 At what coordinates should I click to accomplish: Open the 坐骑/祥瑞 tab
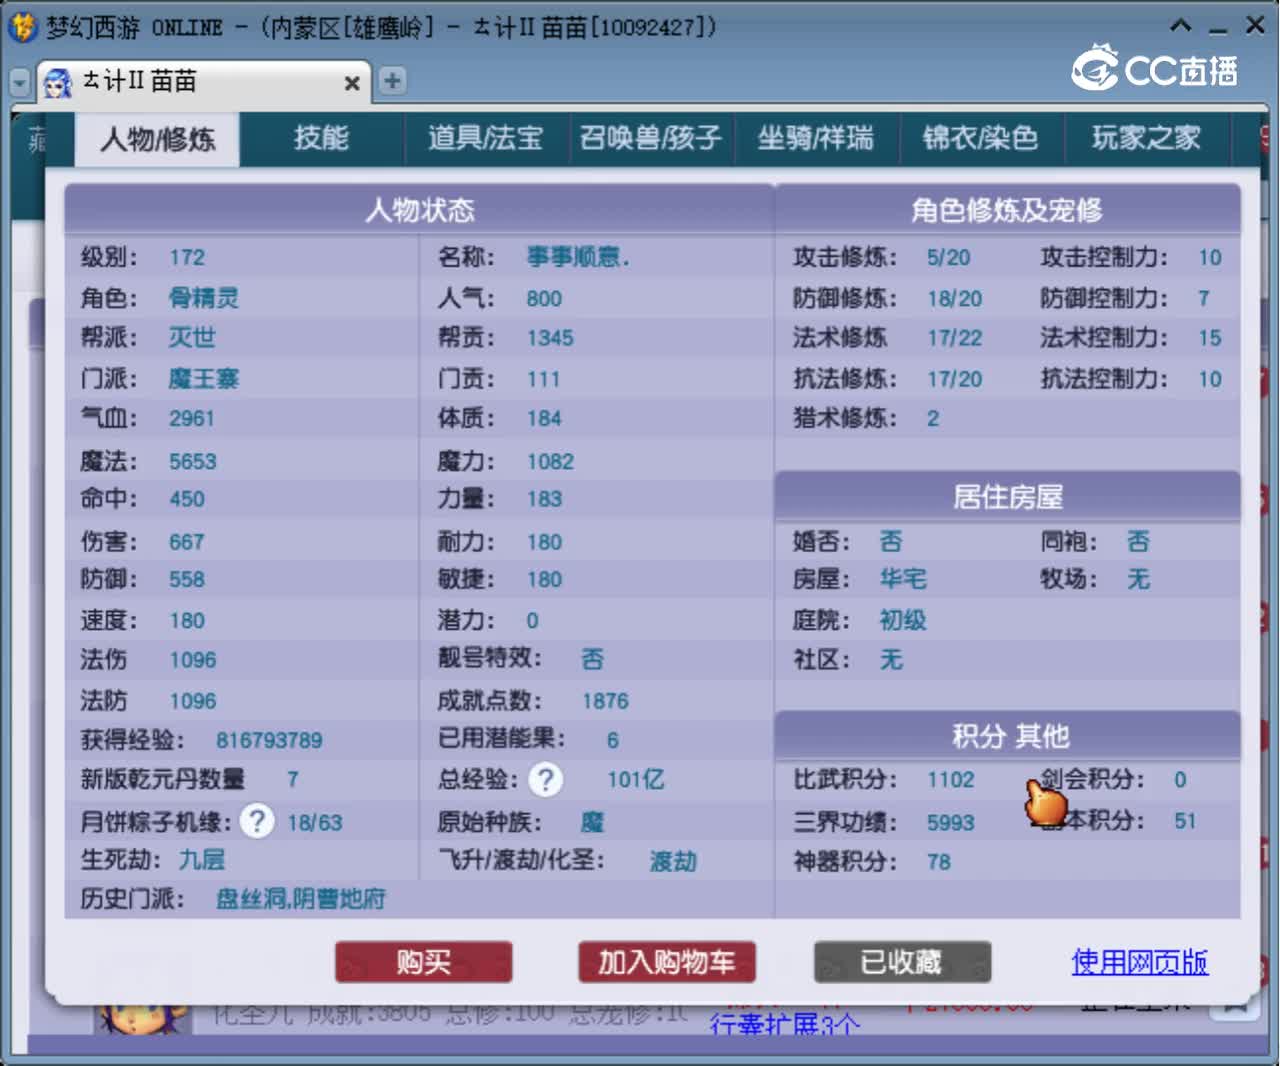click(815, 138)
